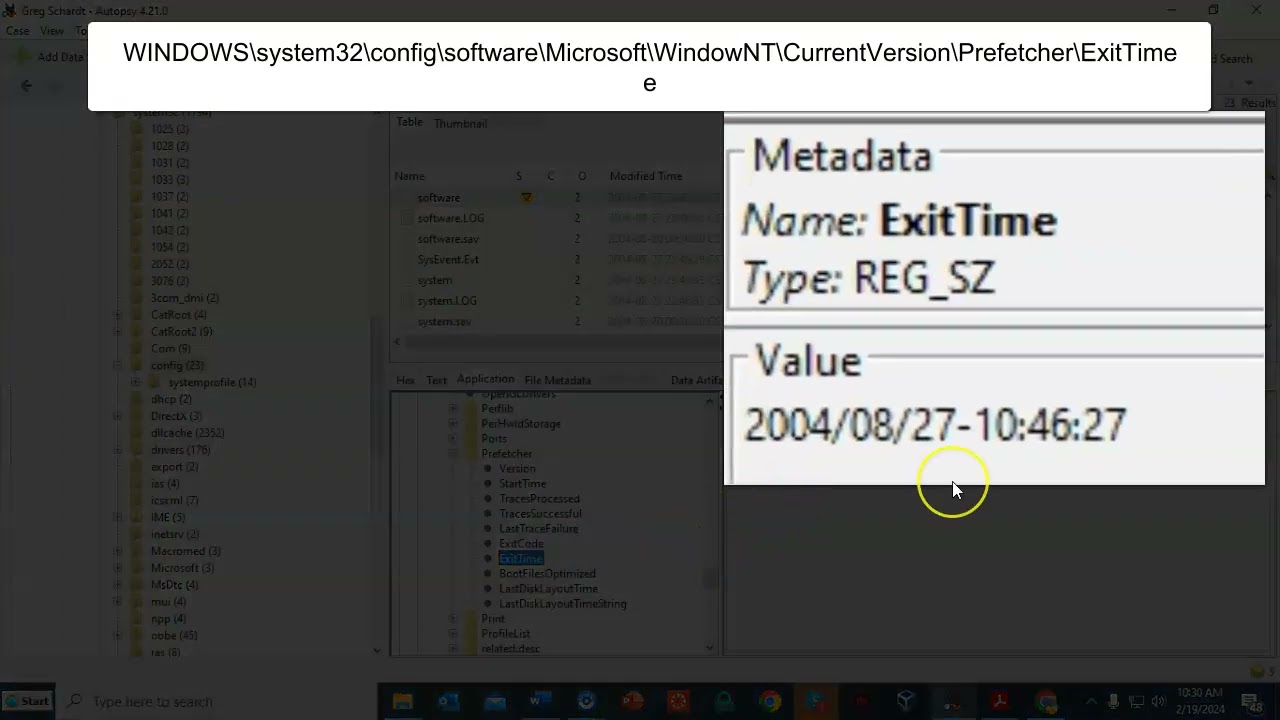Expand the CatRoot folder node
Screen dimensions: 1280x720
pos(118,315)
